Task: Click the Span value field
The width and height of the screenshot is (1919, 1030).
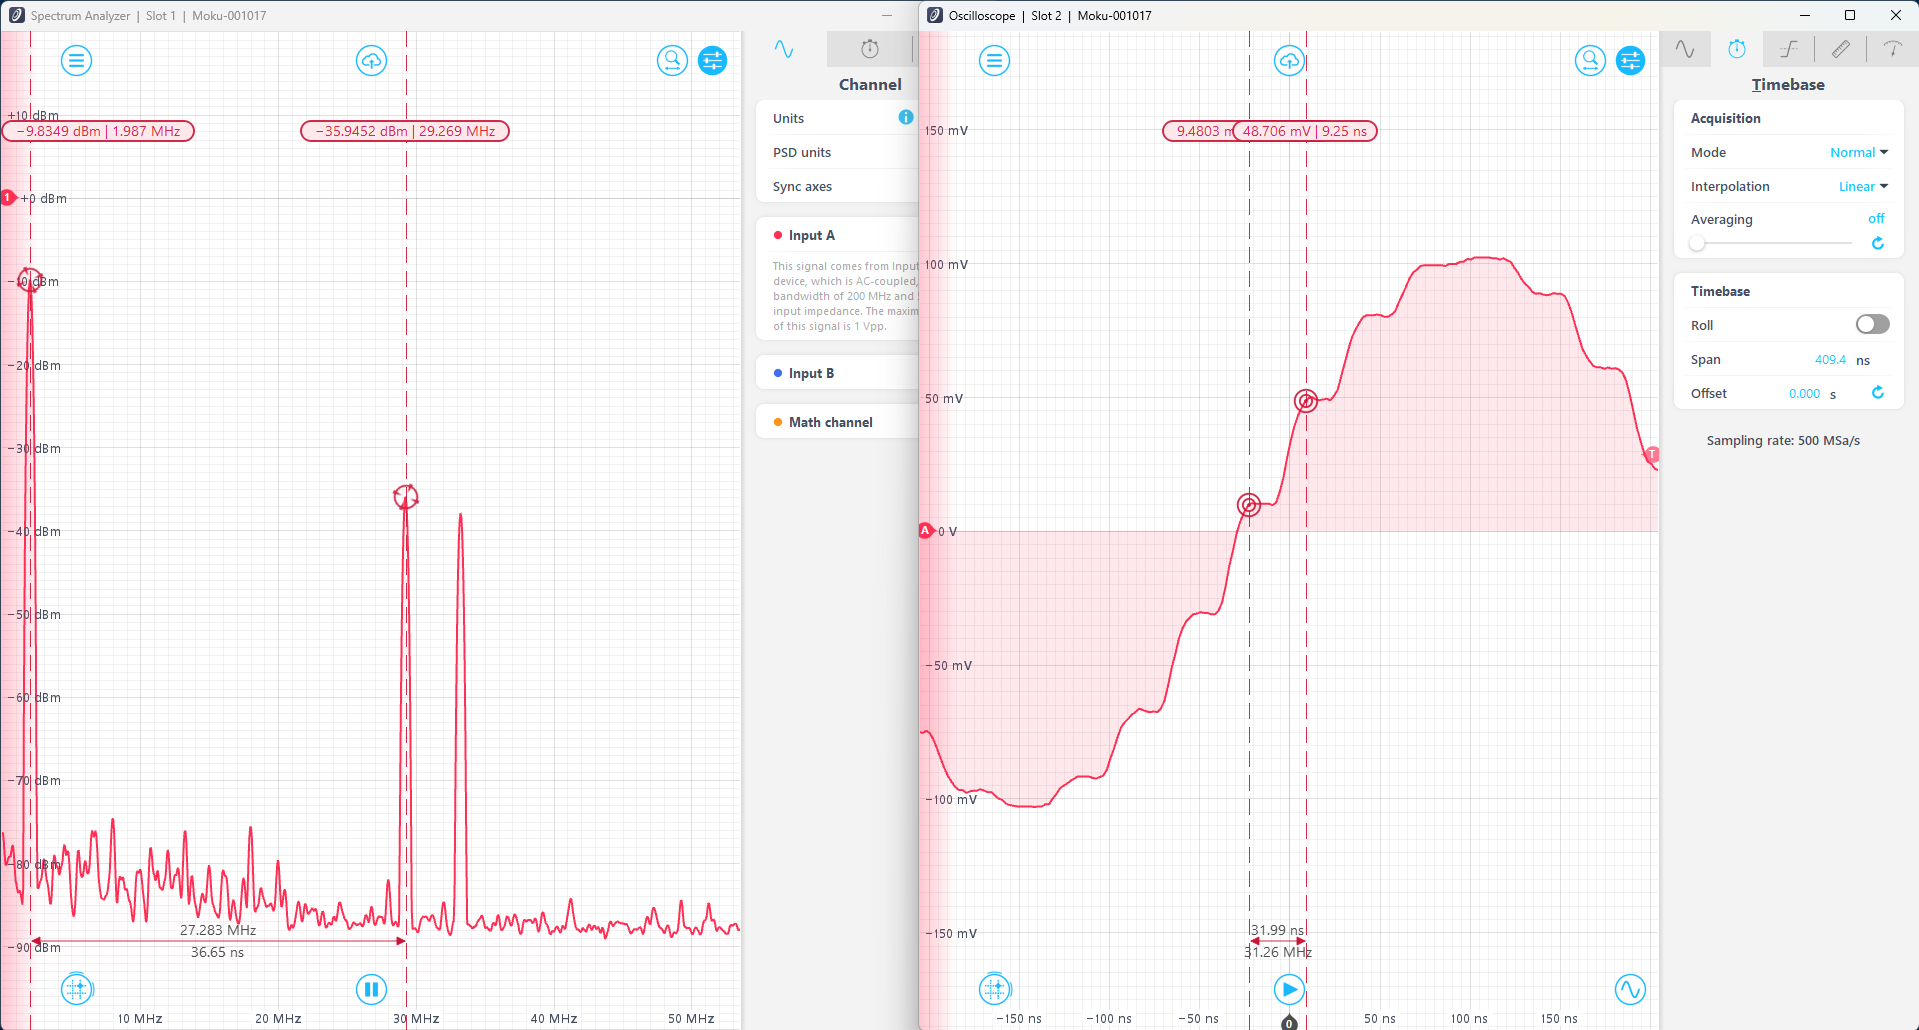Action: [x=1830, y=360]
